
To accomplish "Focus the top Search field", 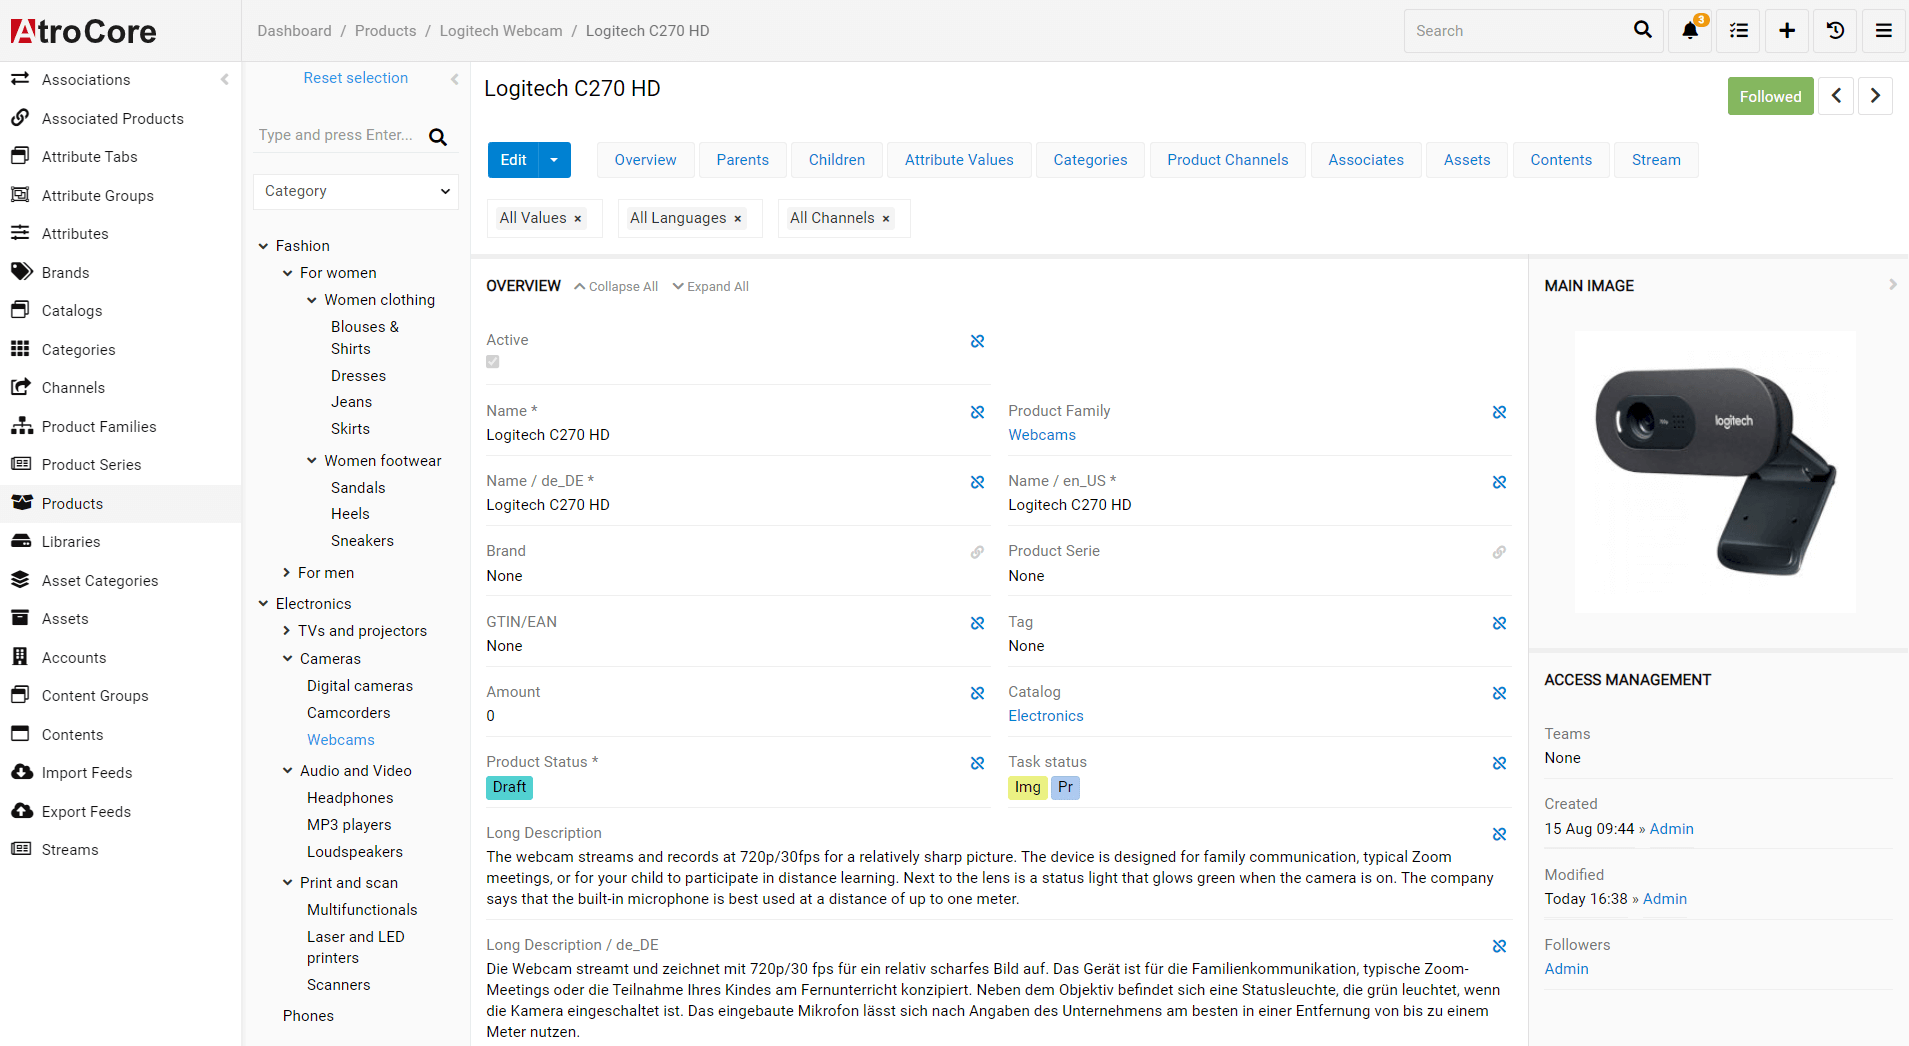I will pos(1515,31).
